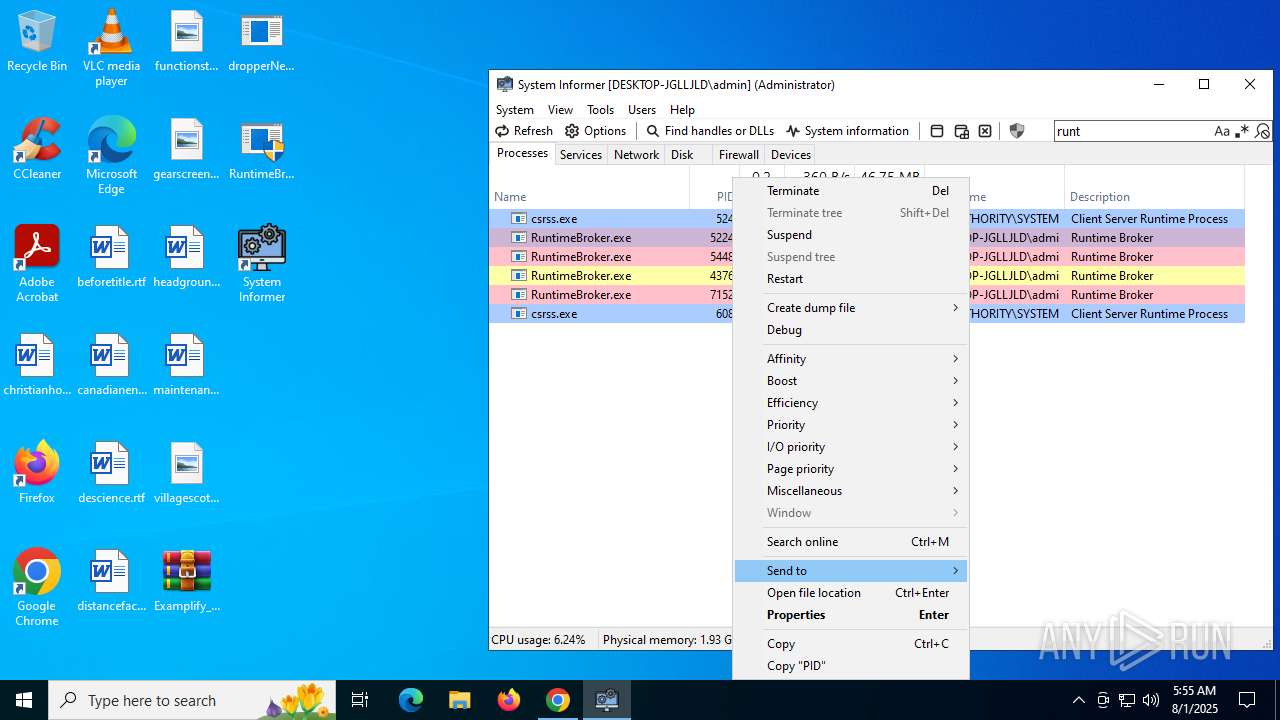Open the Tools menu
Screen dimensions: 1280x720
click(600, 110)
